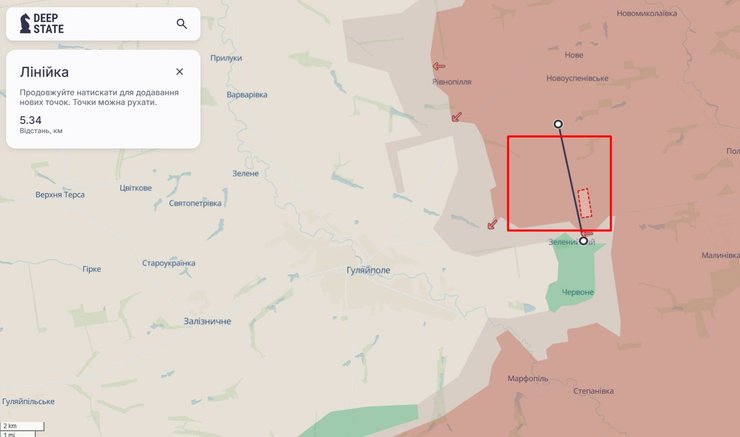Click the Червоне green zone
Viewport: 740px width, 437px height.
[x=577, y=277]
